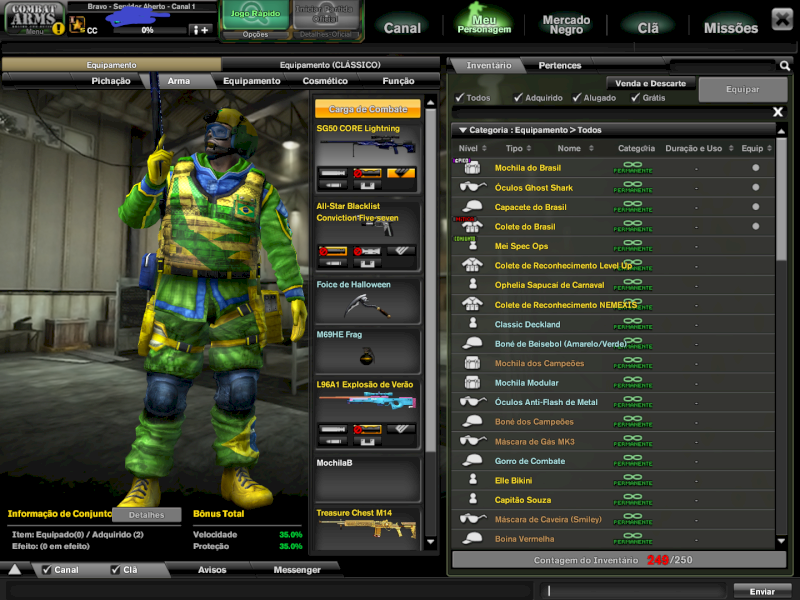Select the Colete do Brasil vest icon
This screenshot has width=800, height=600.
472,226
